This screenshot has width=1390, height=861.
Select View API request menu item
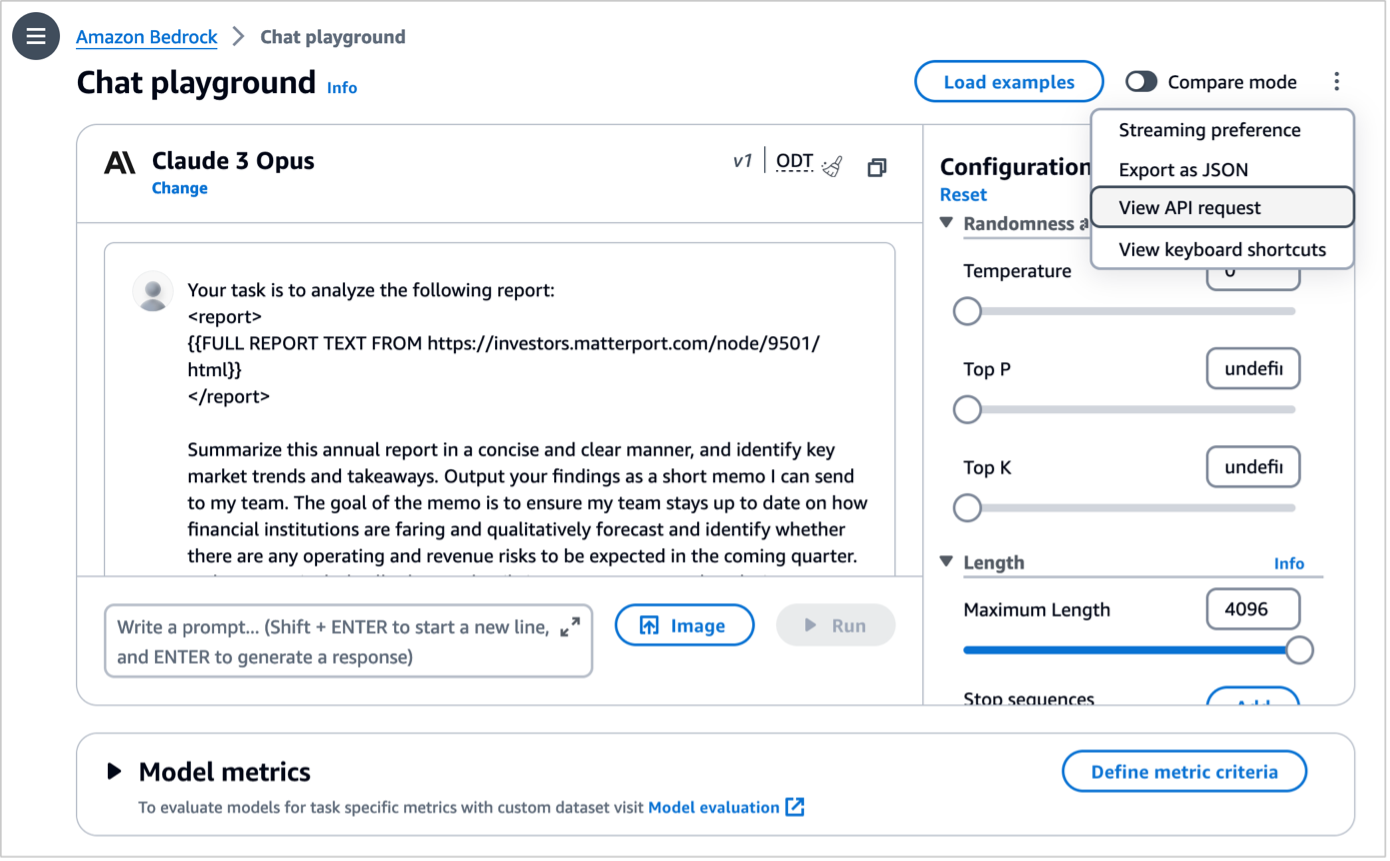coord(1221,208)
